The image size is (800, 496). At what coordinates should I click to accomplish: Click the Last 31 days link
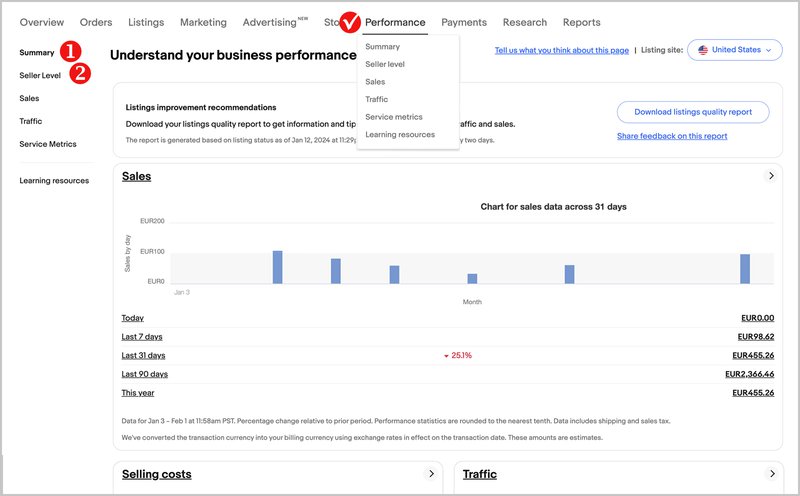(x=143, y=356)
